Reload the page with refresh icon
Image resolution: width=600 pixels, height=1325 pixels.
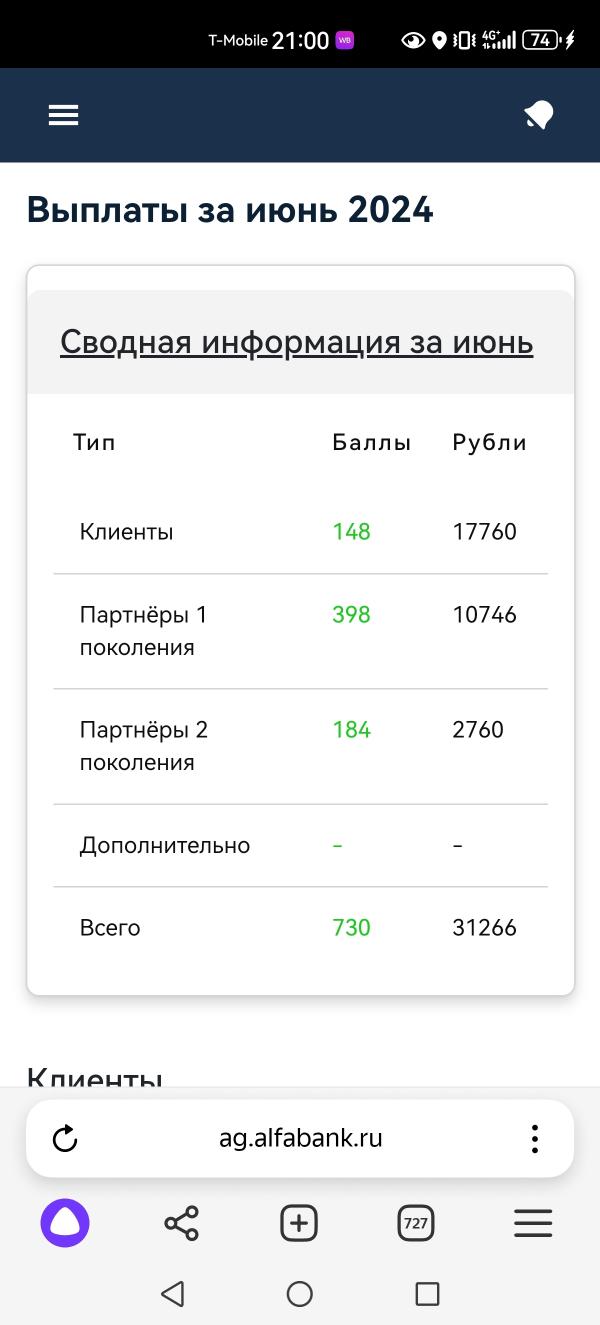coord(65,1138)
